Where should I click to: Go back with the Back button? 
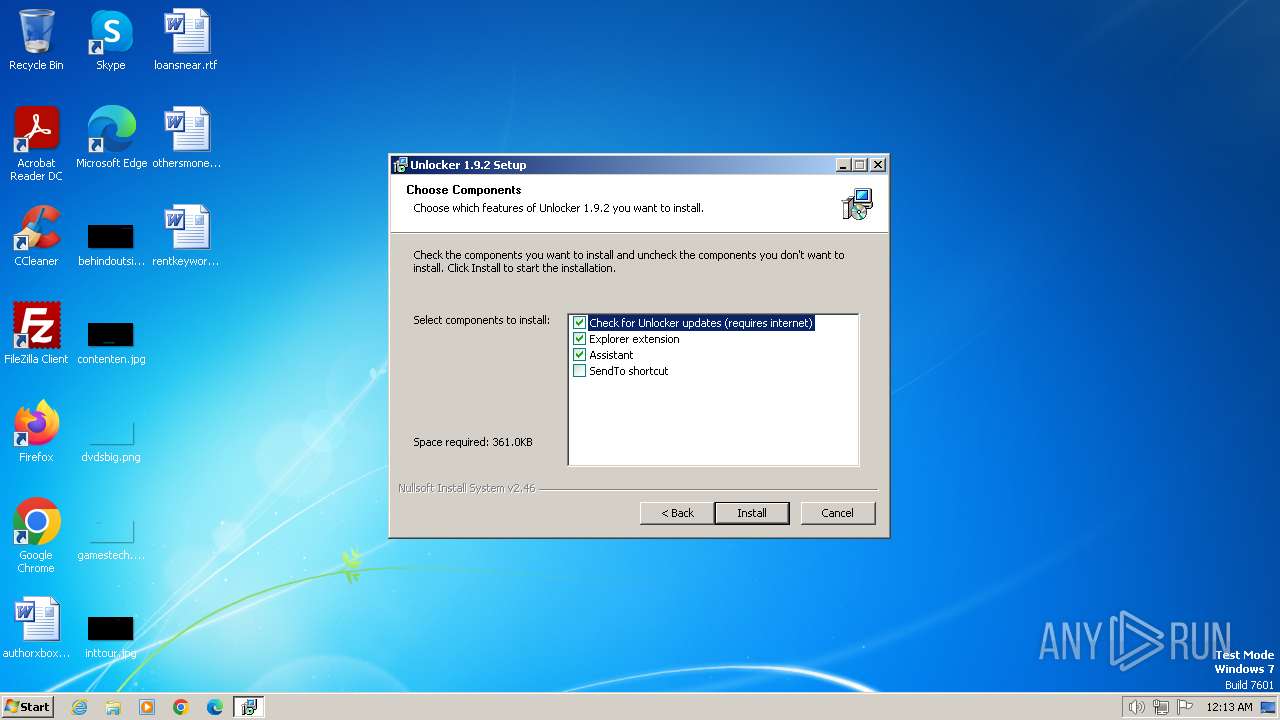677,513
